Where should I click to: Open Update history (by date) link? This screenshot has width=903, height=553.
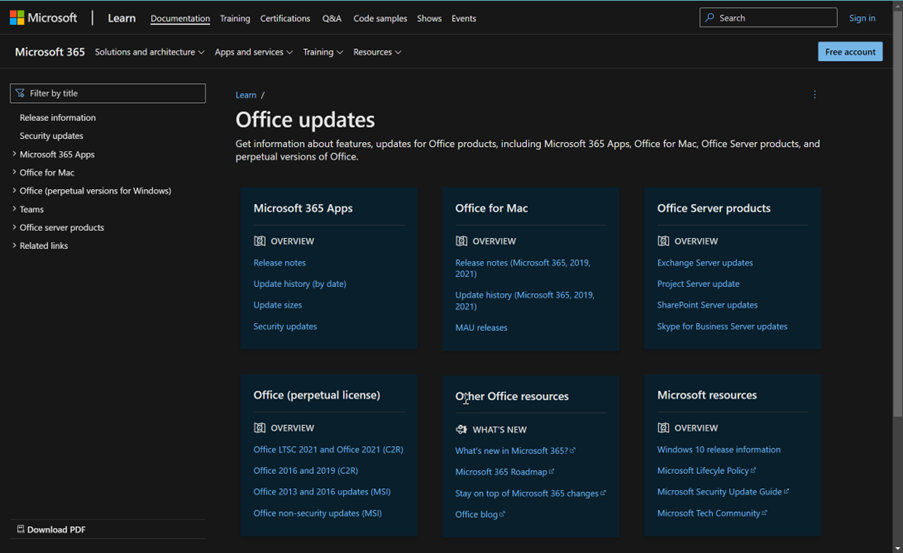point(299,283)
